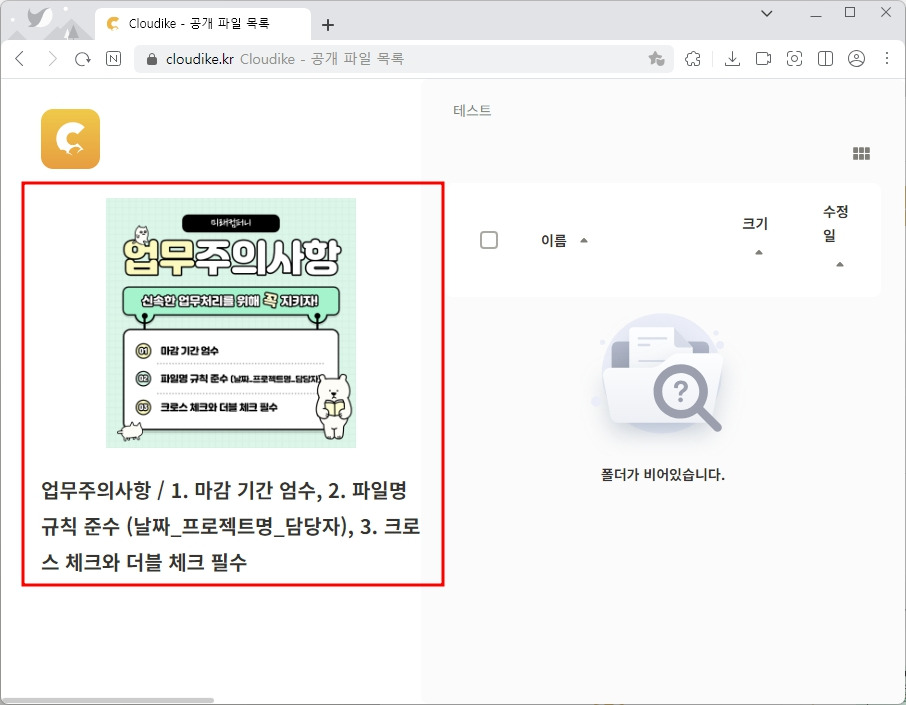Viewport: 906px width, 705px height.
Task: Maximize the browser window
Action: tap(850, 13)
